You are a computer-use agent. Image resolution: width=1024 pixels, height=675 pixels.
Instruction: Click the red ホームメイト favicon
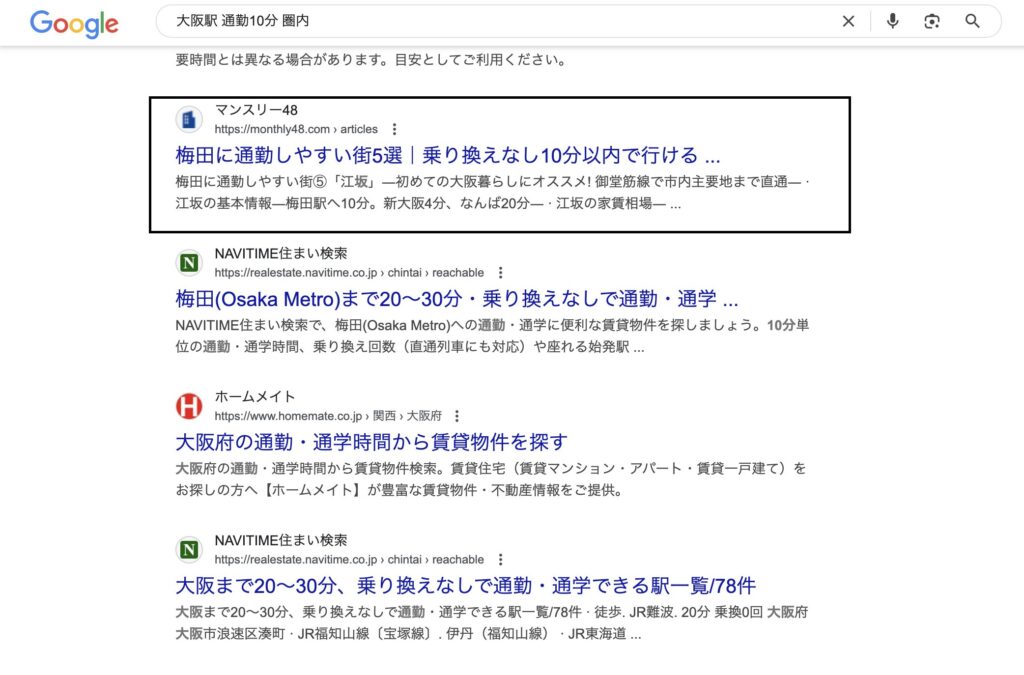pyautogui.click(x=189, y=406)
